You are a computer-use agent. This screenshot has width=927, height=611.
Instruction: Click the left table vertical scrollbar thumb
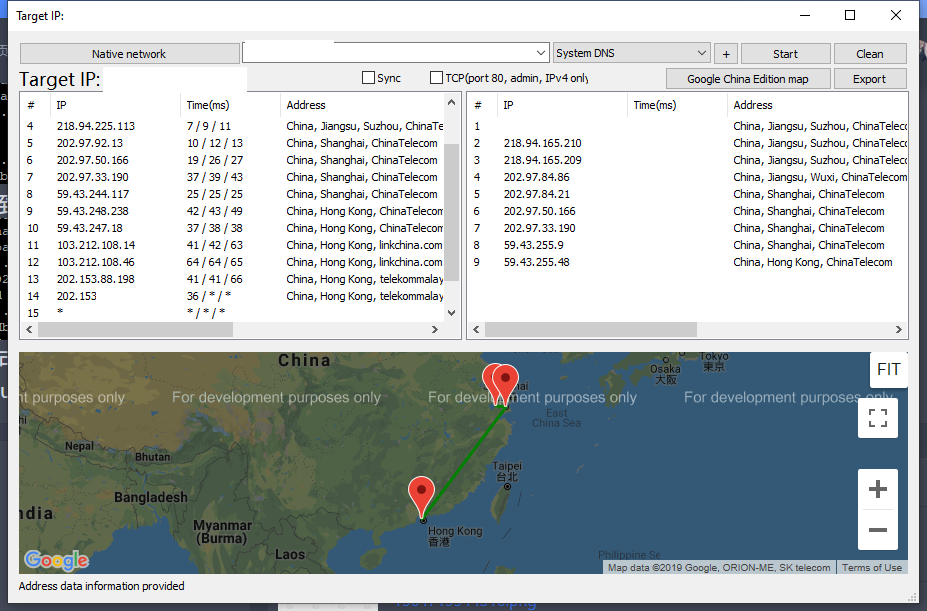452,212
